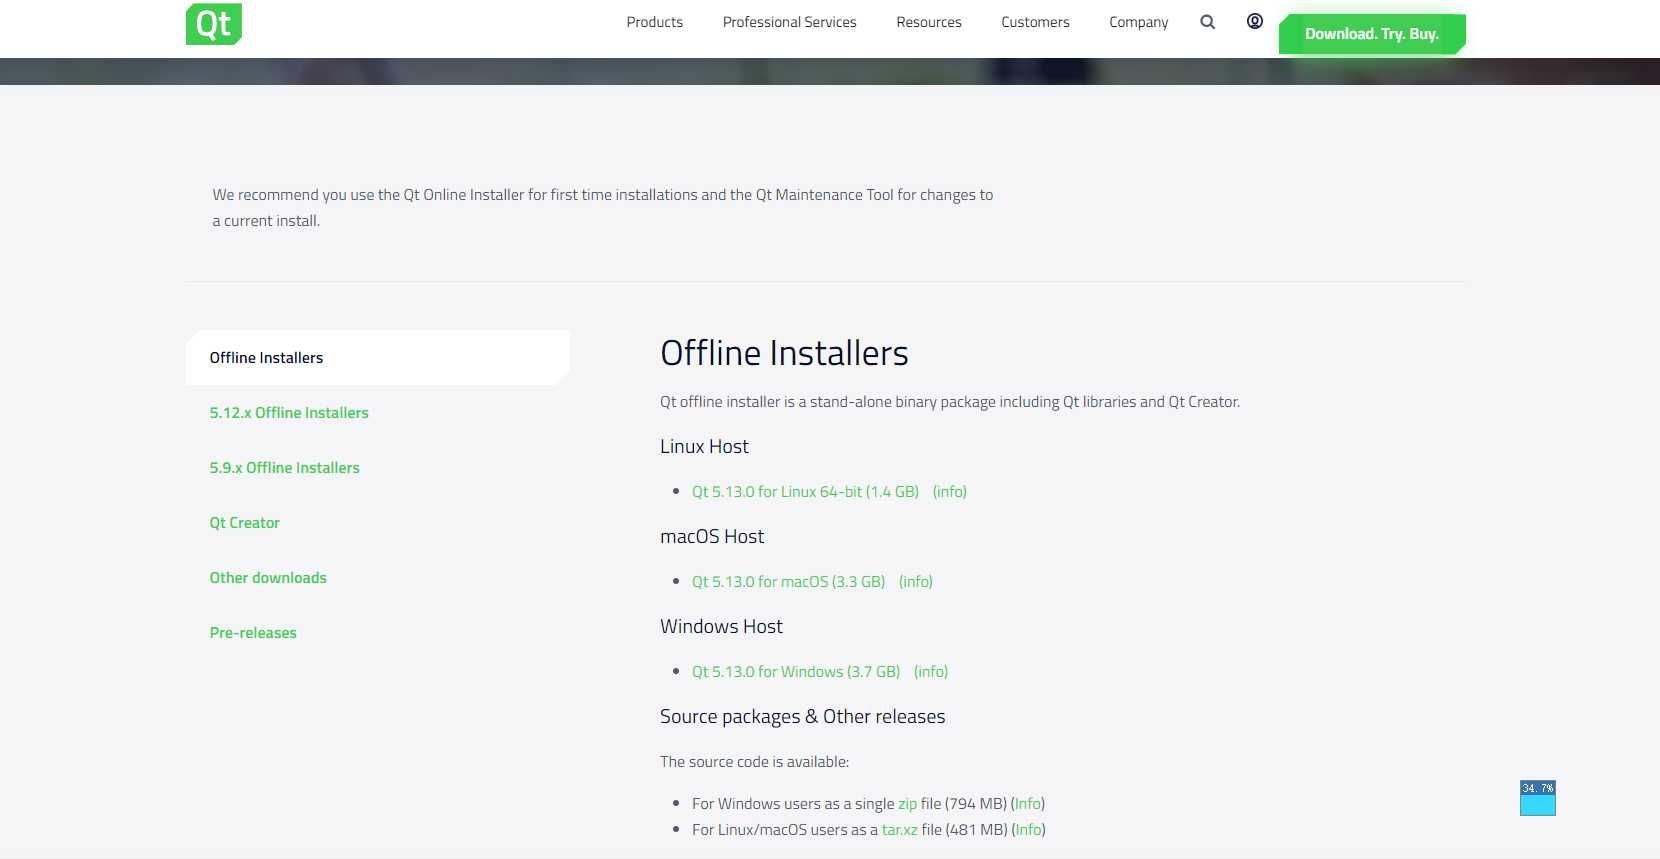Open Info link for tar.xz source
This screenshot has width=1660, height=859.
pyautogui.click(x=1029, y=830)
